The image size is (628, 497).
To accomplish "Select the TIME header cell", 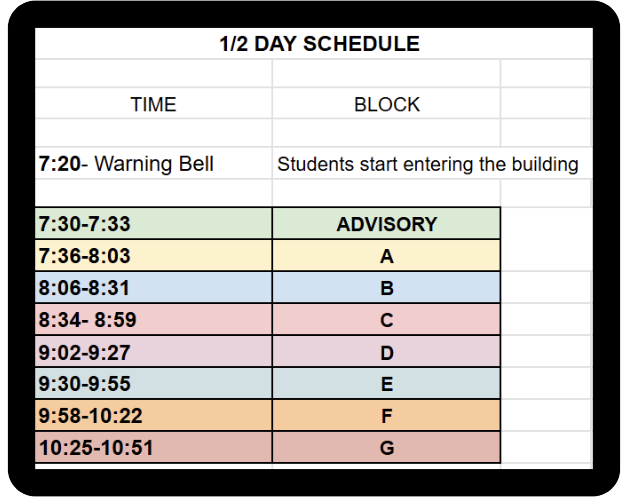I will (x=153, y=104).
